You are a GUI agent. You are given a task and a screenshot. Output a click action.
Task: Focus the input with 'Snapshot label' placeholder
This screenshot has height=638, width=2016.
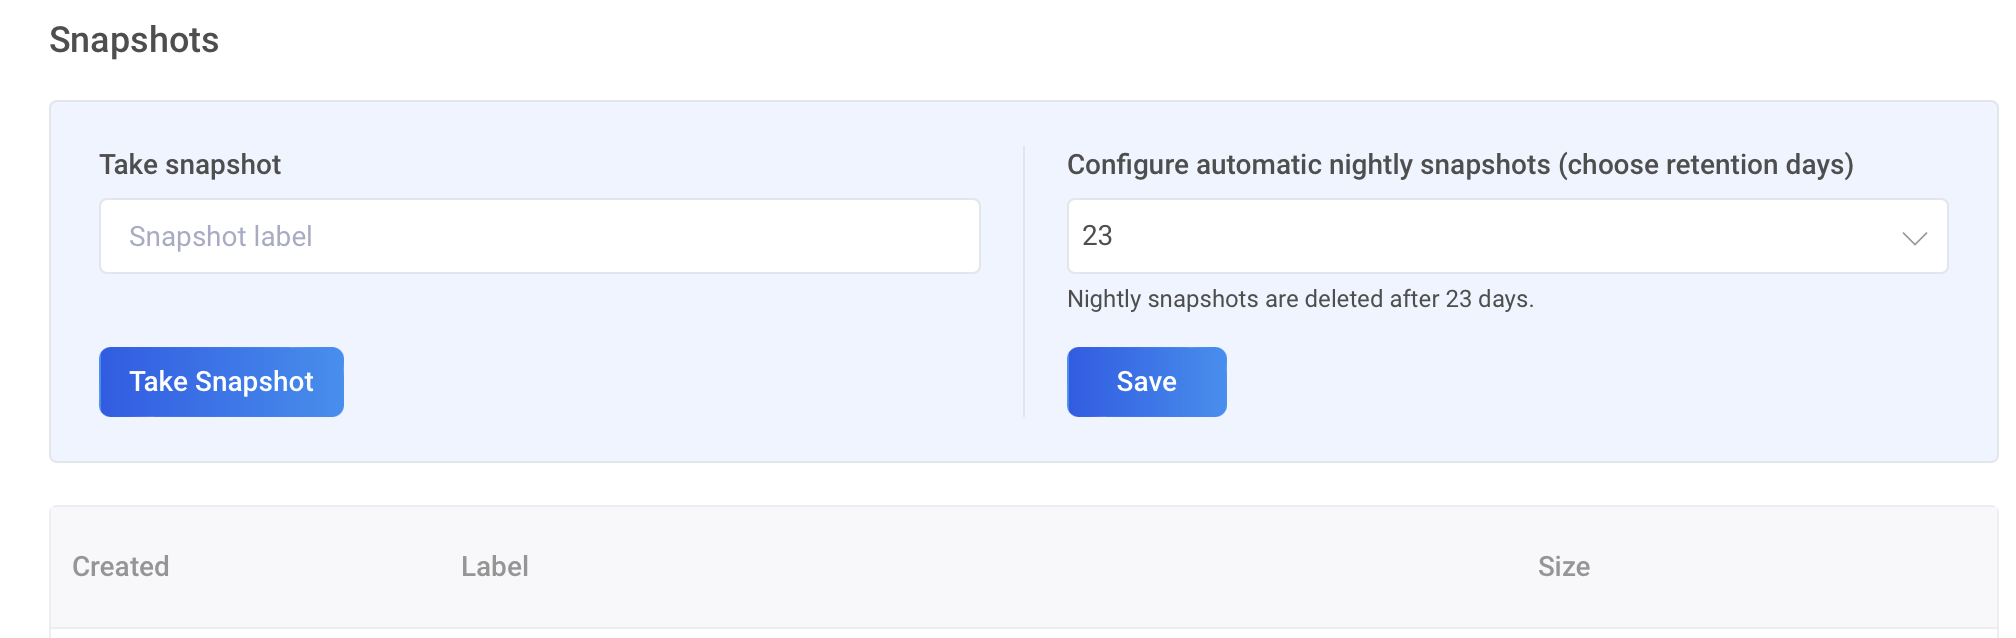pyautogui.click(x=539, y=236)
